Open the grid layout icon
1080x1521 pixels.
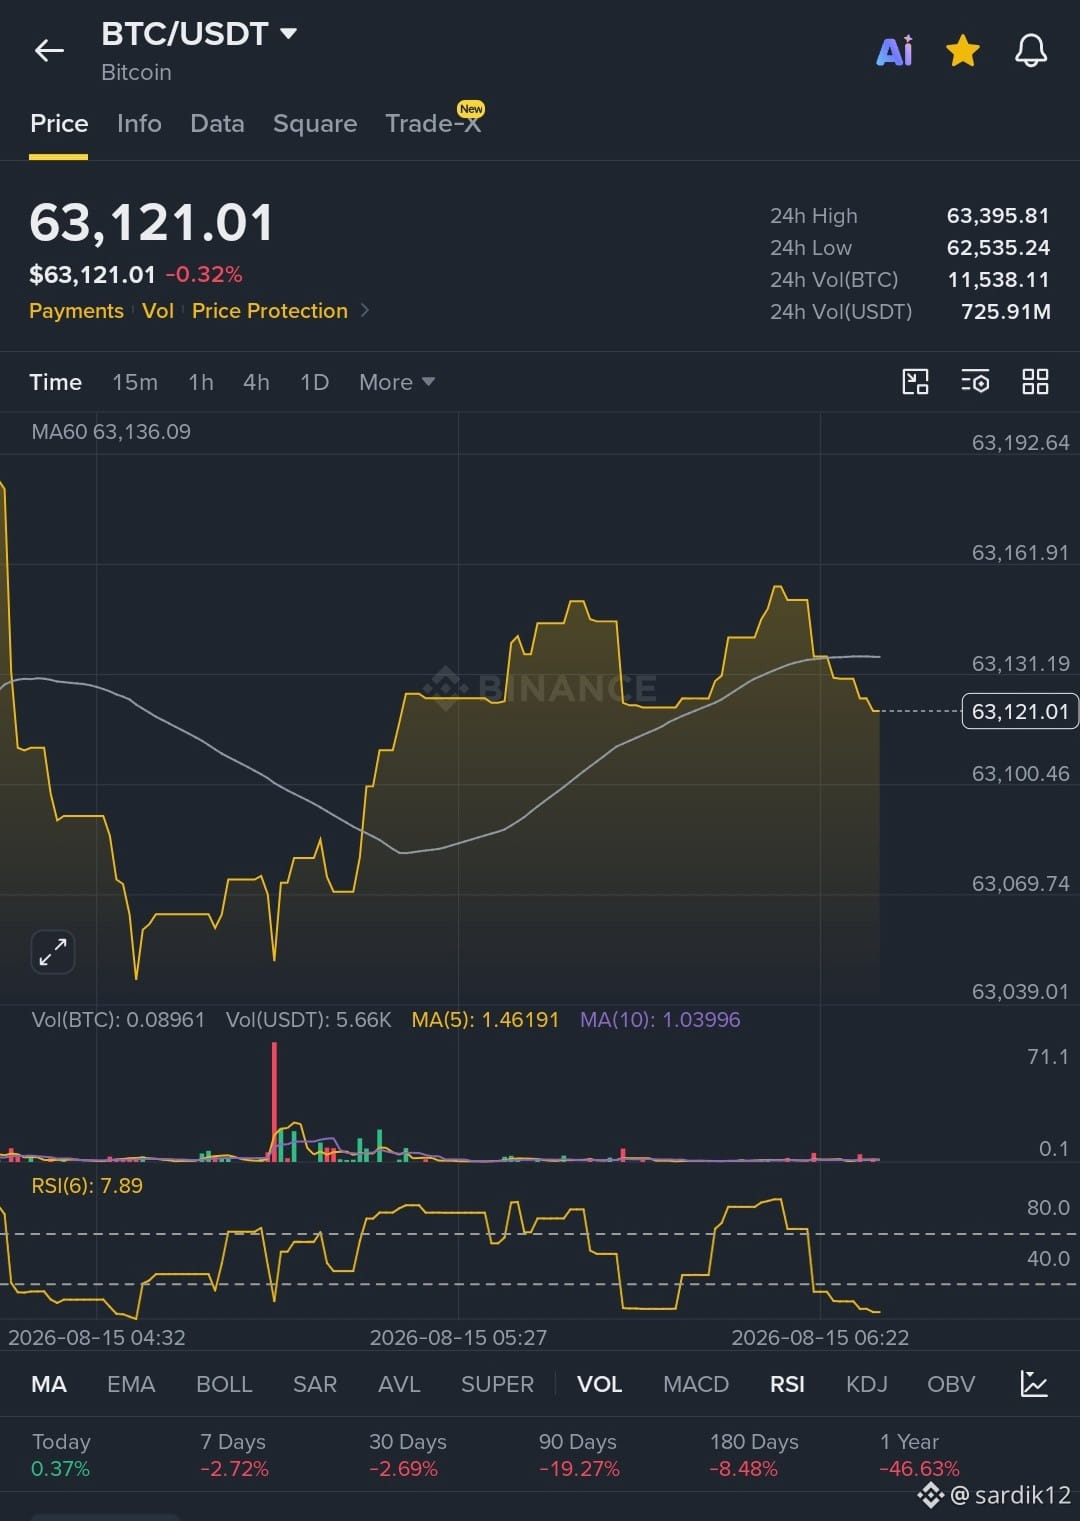click(1035, 381)
